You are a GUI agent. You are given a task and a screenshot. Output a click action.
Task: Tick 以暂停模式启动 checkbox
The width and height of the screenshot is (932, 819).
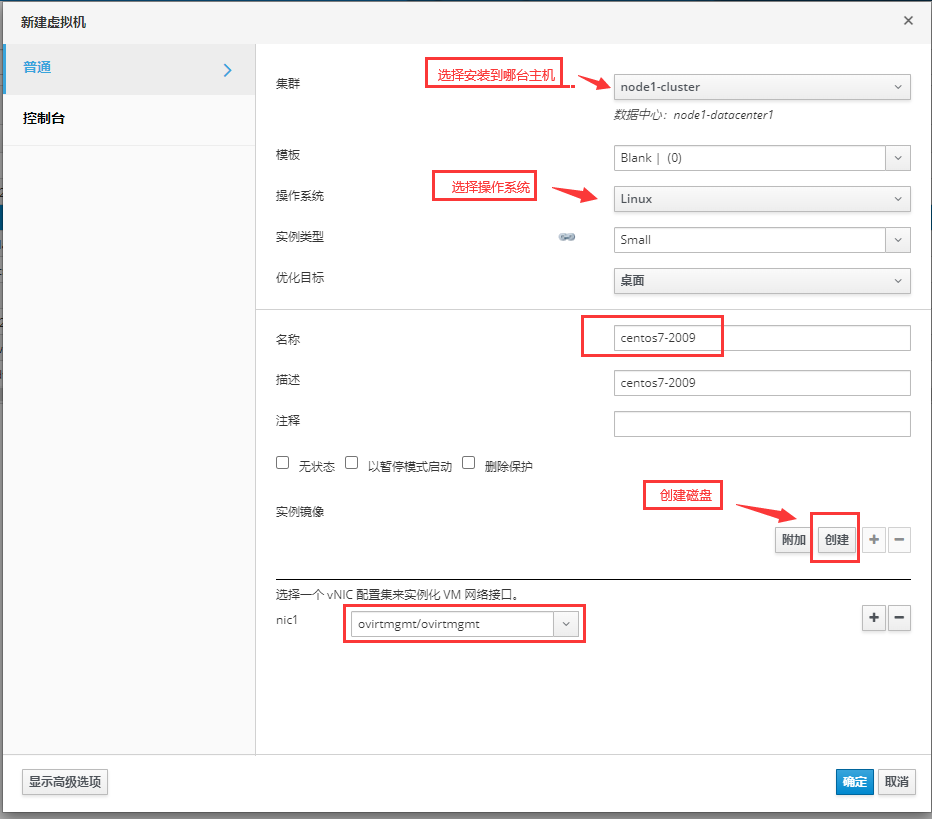[352, 462]
